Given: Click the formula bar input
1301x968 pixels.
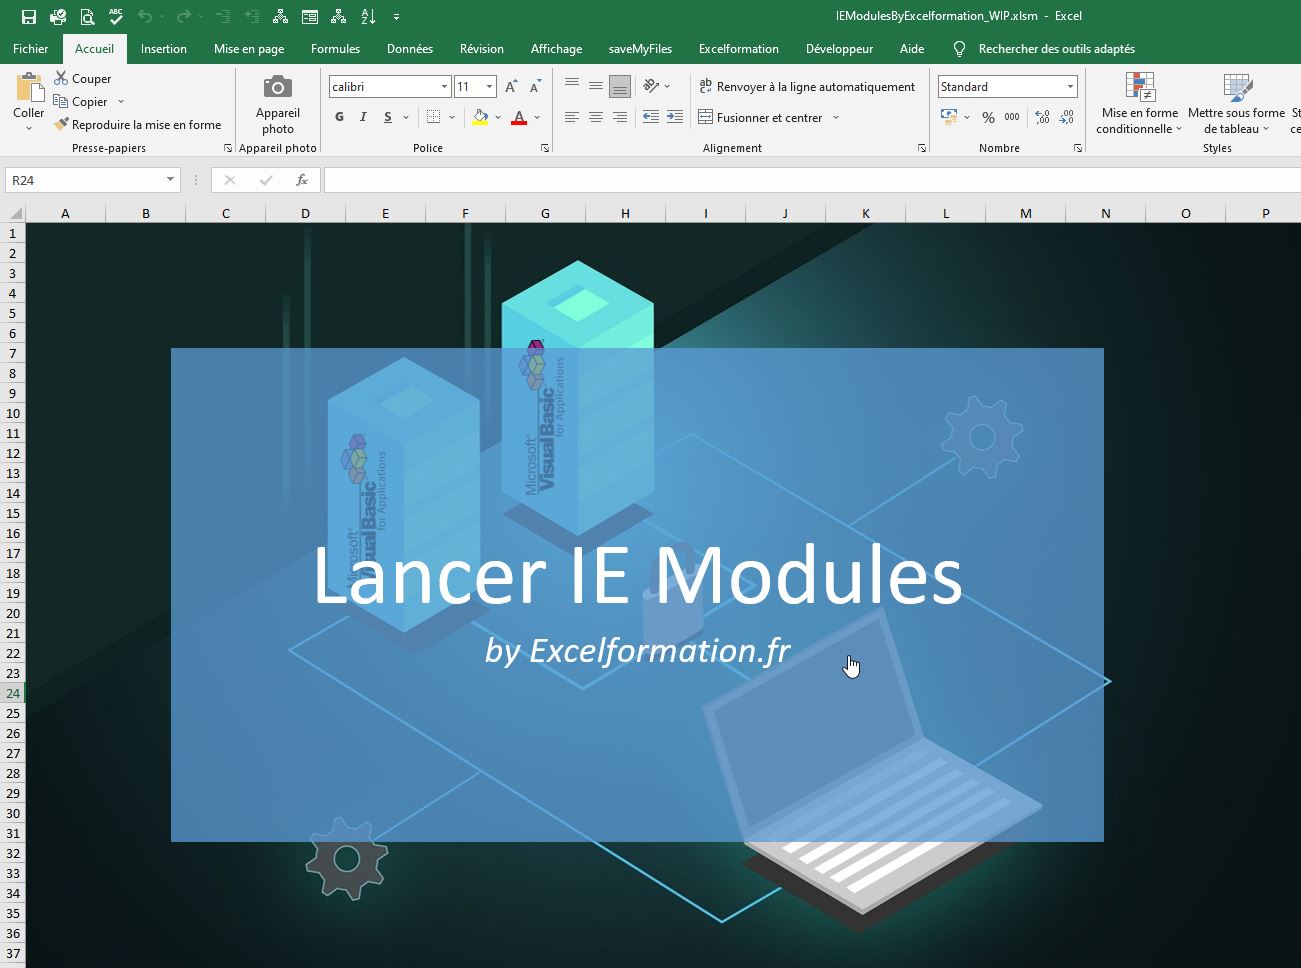Looking at the screenshot, I should tap(812, 180).
